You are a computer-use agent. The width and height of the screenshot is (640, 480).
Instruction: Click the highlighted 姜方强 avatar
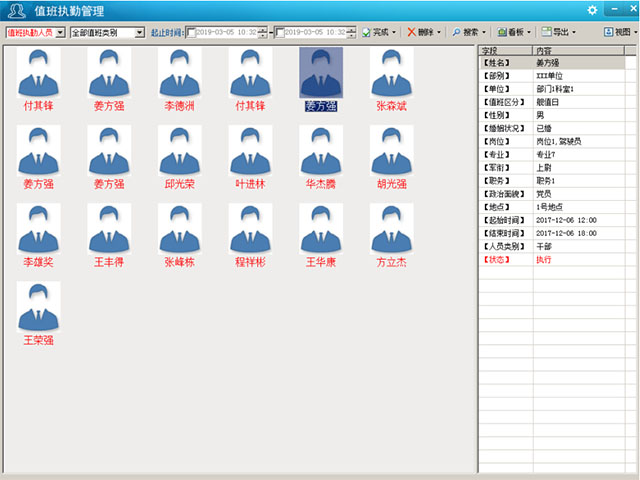(321, 73)
